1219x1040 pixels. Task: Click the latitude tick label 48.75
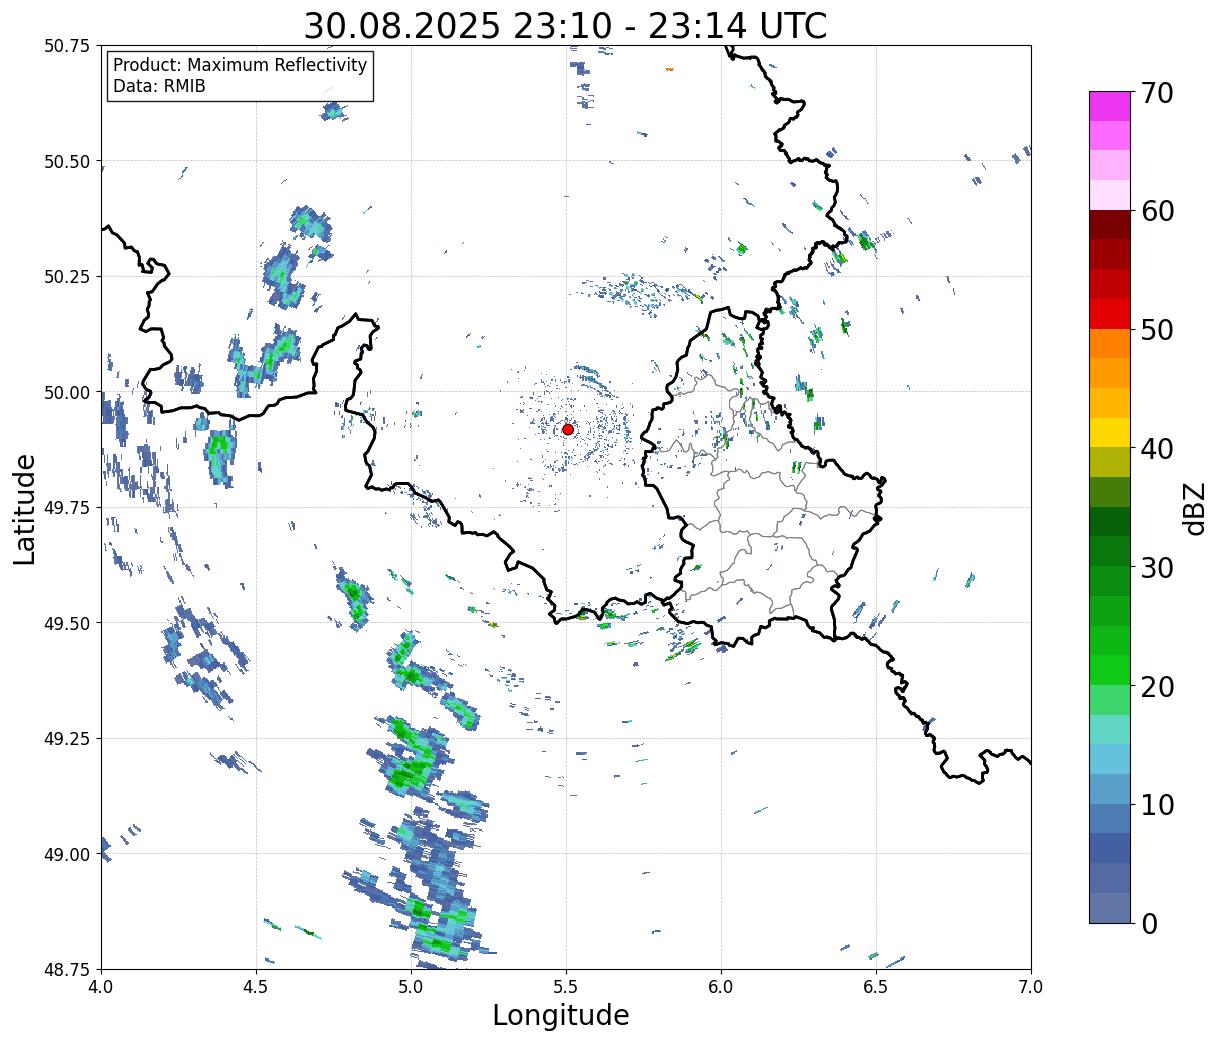68,969
